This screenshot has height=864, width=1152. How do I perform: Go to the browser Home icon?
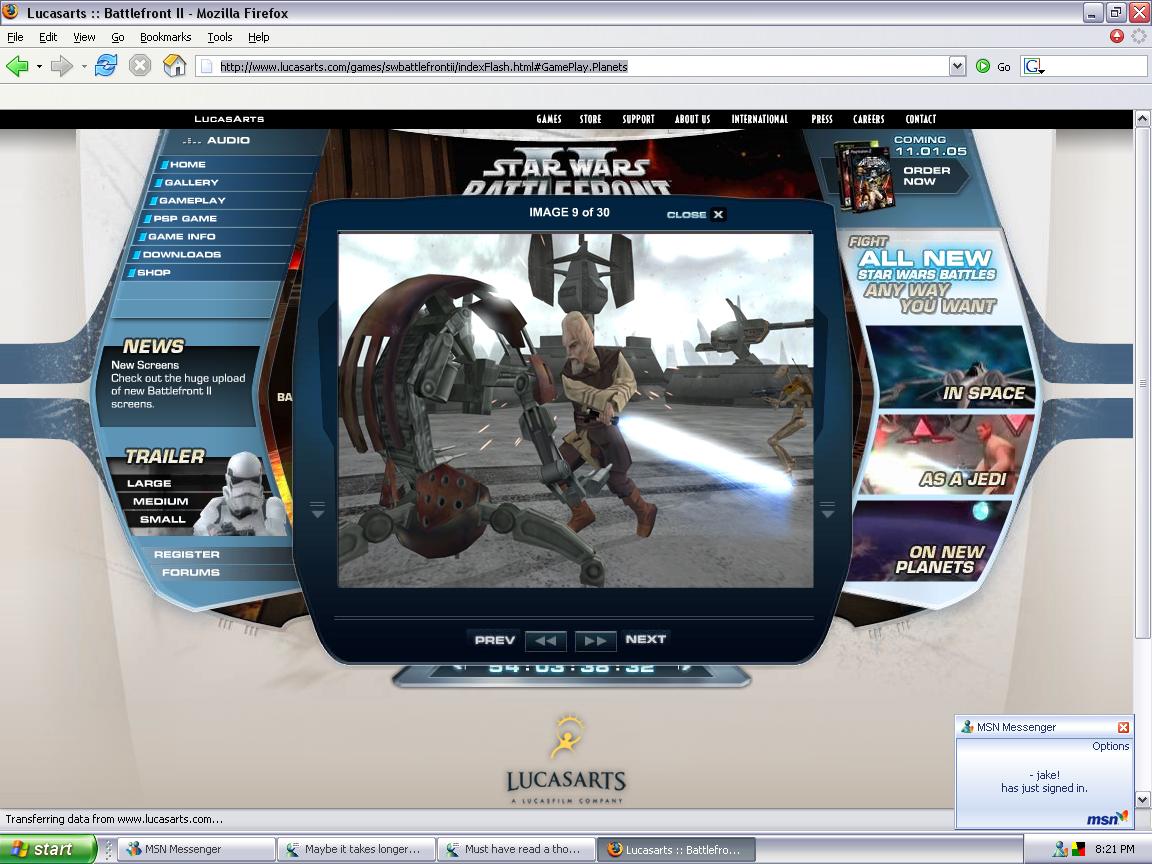(174, 65)
